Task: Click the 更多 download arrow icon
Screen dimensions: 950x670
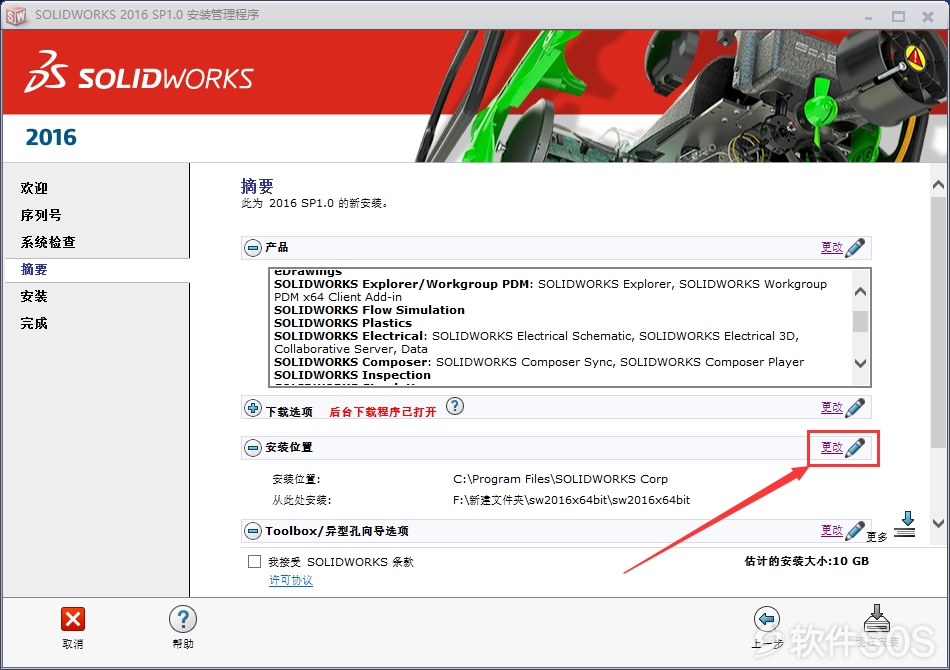Action: 905,524
